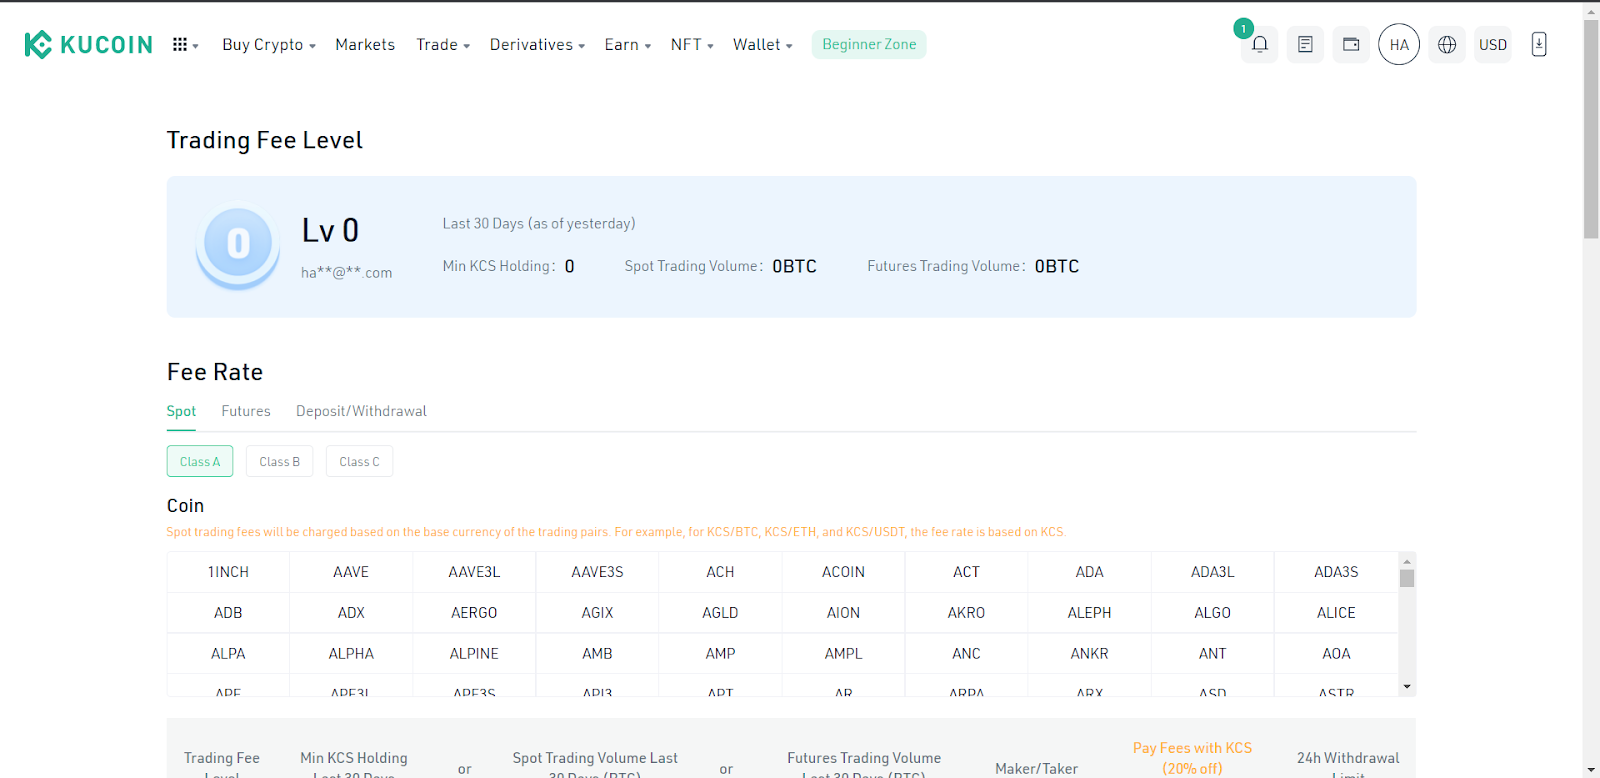
Task: Click the page vertical scrollbar thumb
Action: [1591, 128]
